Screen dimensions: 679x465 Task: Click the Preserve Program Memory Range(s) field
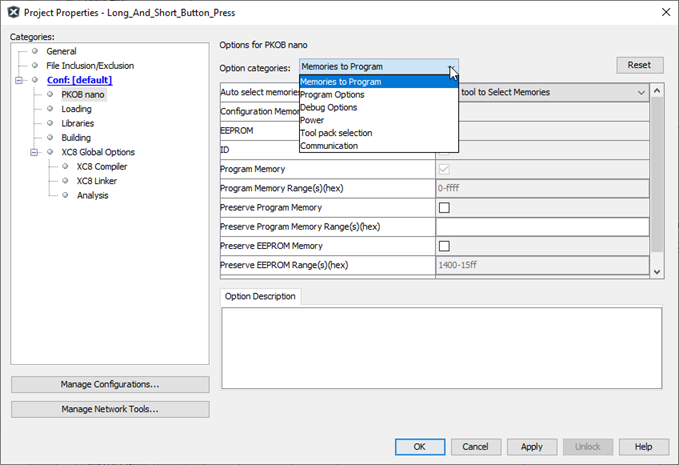point(542,227)
